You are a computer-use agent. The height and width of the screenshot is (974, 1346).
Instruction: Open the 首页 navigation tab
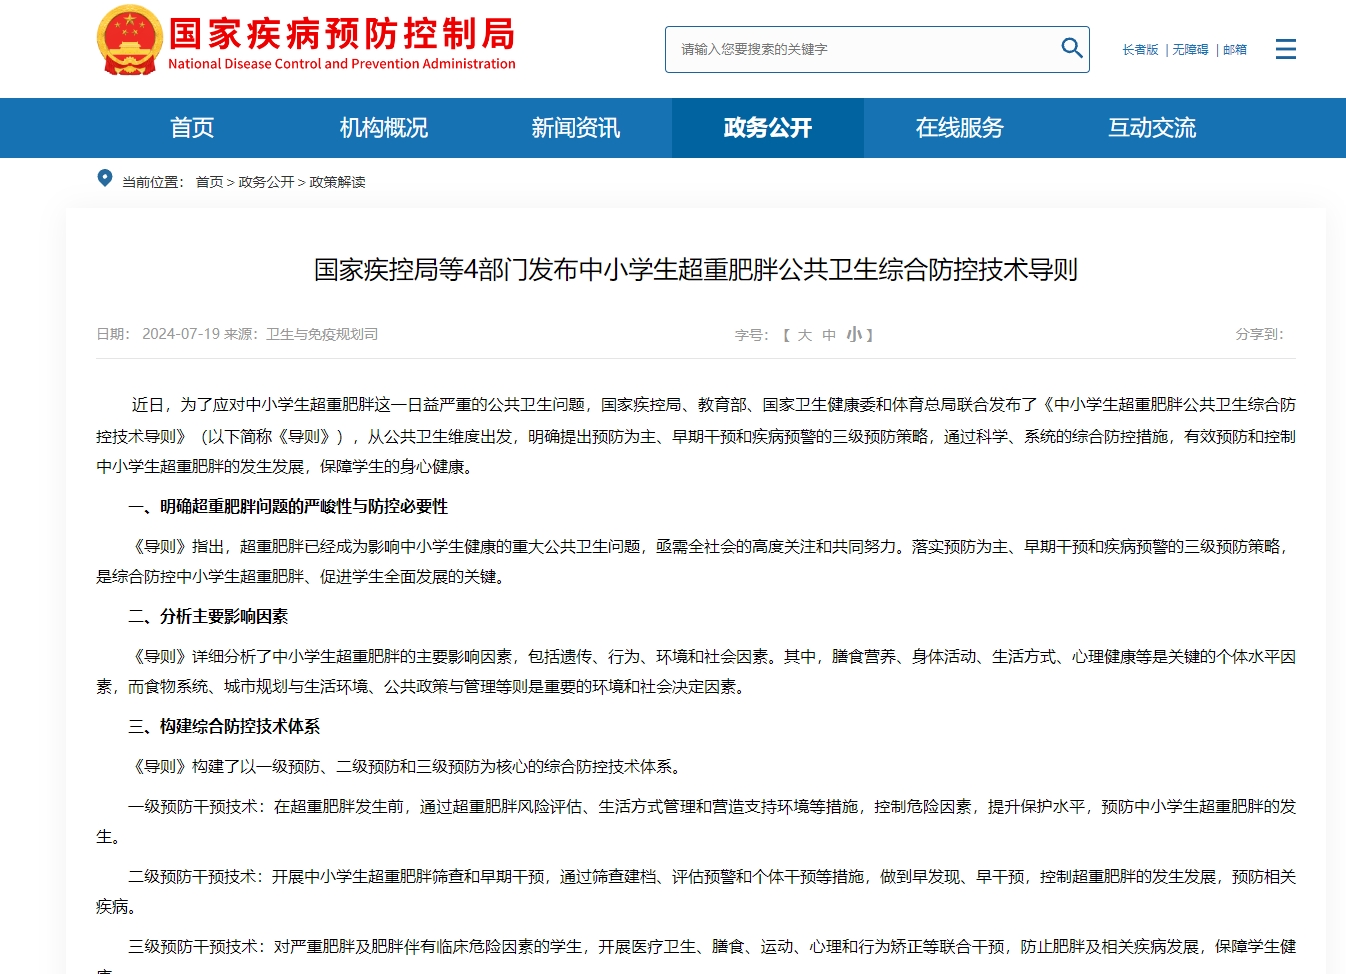pyautogui.click(x=192, y=128)
